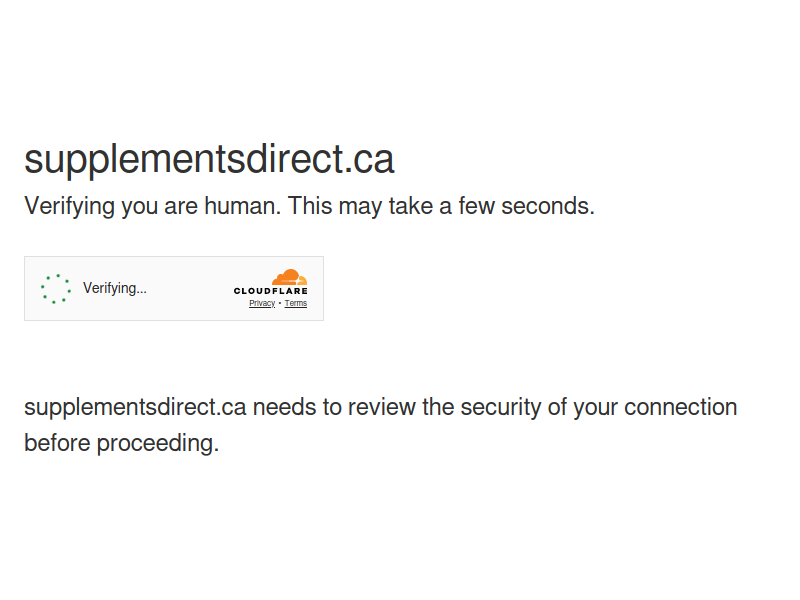Click the "few seconds" words in subtitle
Image resolution: width=800 pixels, height=600 pixels.
(x=527, y=206)
